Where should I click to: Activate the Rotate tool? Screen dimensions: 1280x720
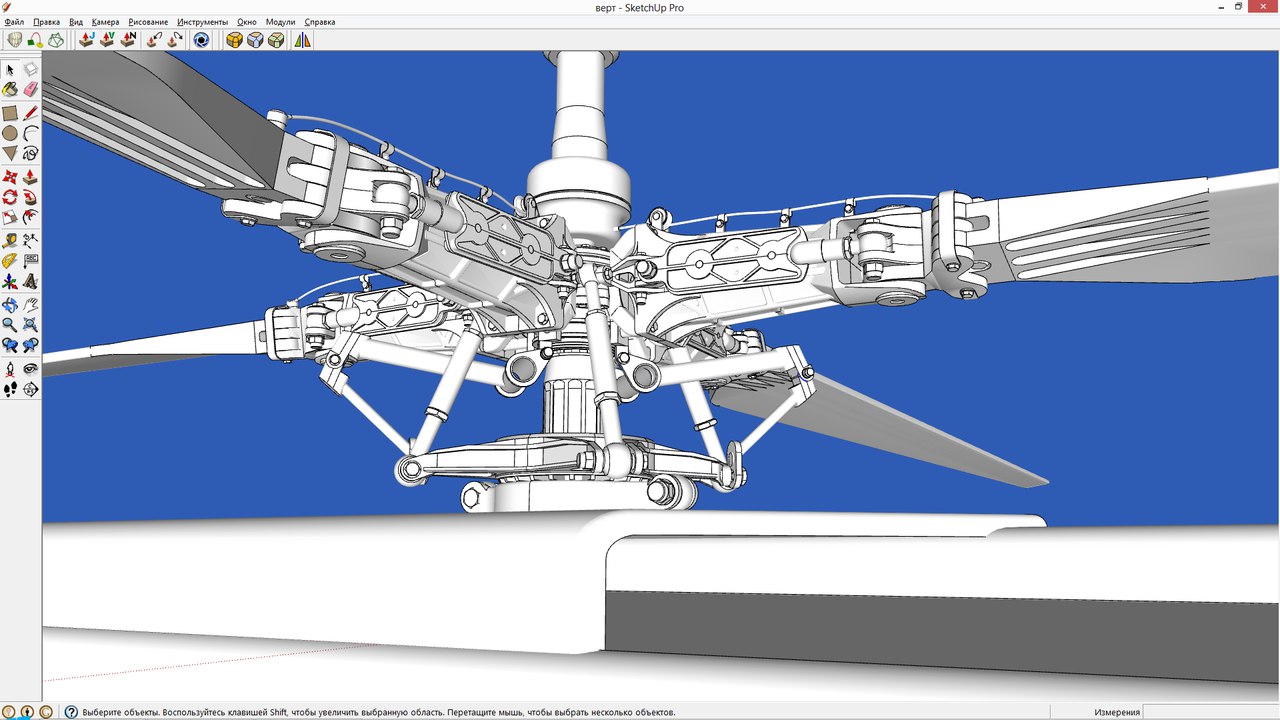(x=10, y=197)
